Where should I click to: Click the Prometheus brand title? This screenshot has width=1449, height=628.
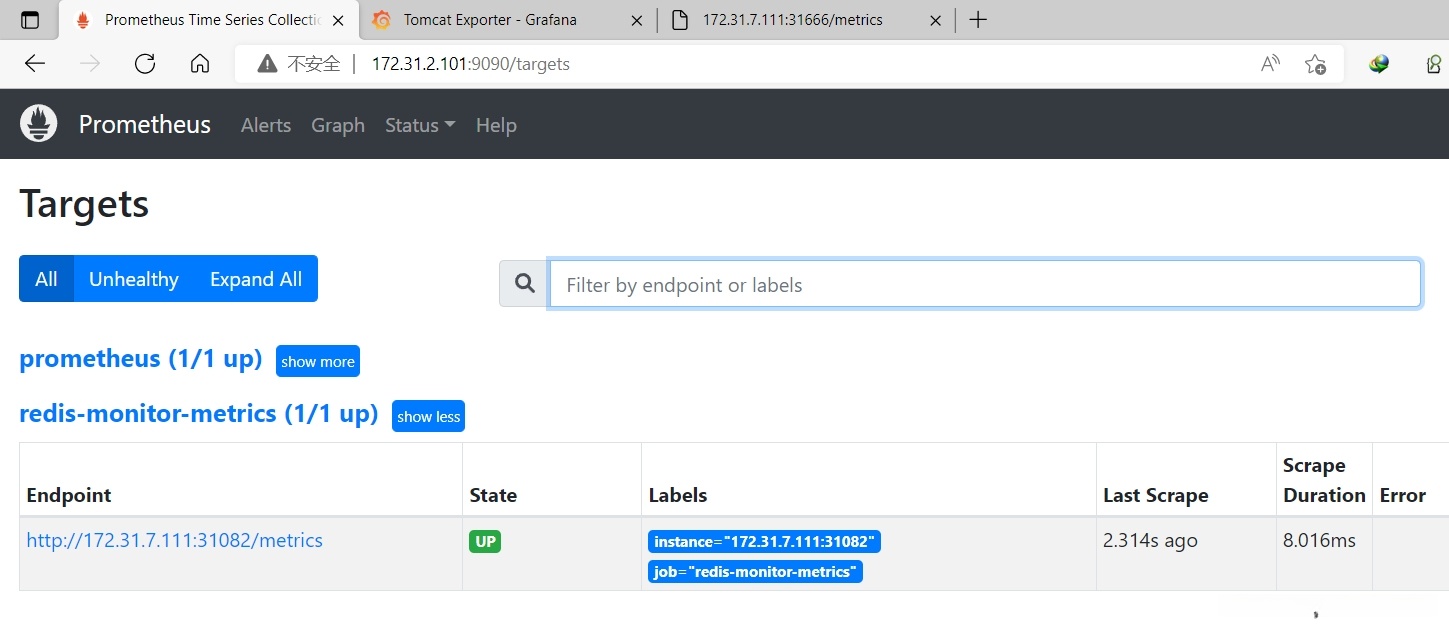pos(145,124)
